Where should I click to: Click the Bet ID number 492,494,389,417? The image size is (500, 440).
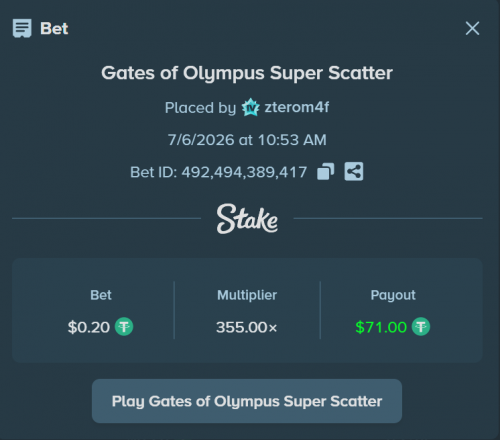click(244, 172)
